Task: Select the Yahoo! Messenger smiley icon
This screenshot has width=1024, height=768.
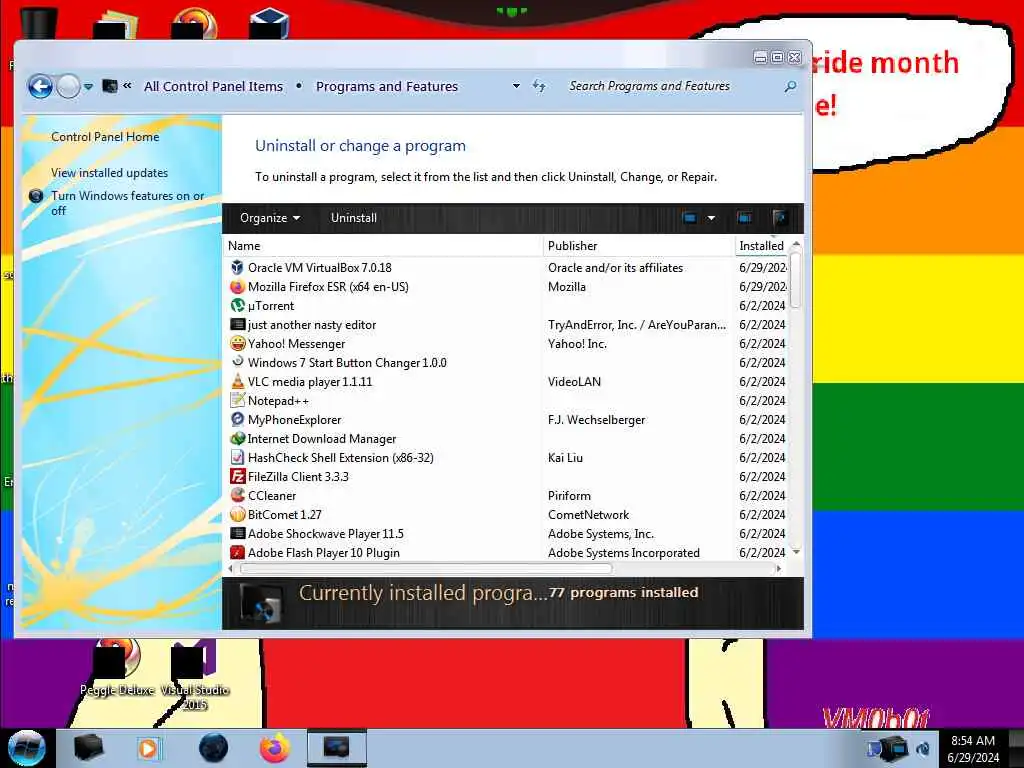Action: pos(237,343)
